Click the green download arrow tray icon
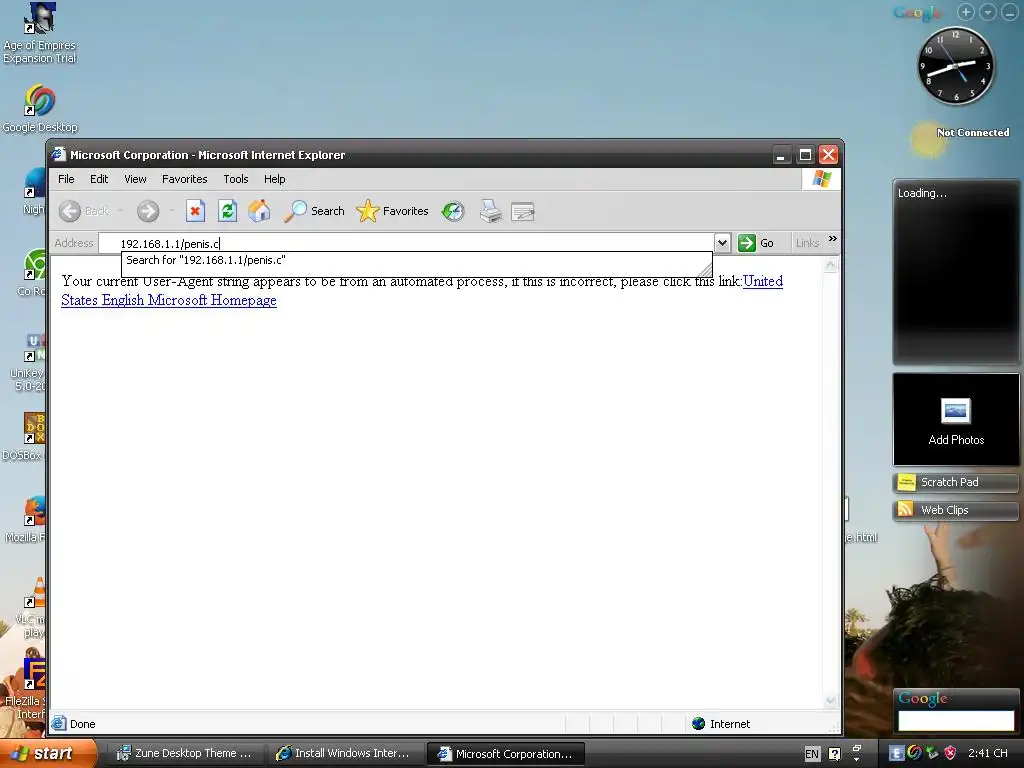1024x768 pixels. click(x=932, y=753)
